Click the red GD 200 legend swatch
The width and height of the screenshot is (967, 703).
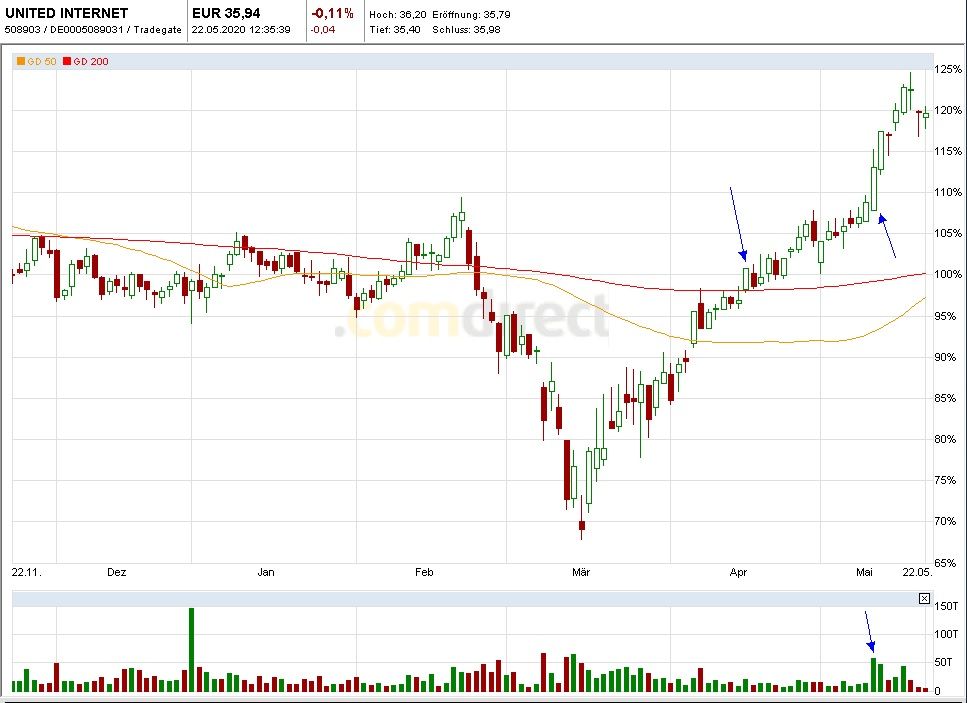click(x=68, y=62)
